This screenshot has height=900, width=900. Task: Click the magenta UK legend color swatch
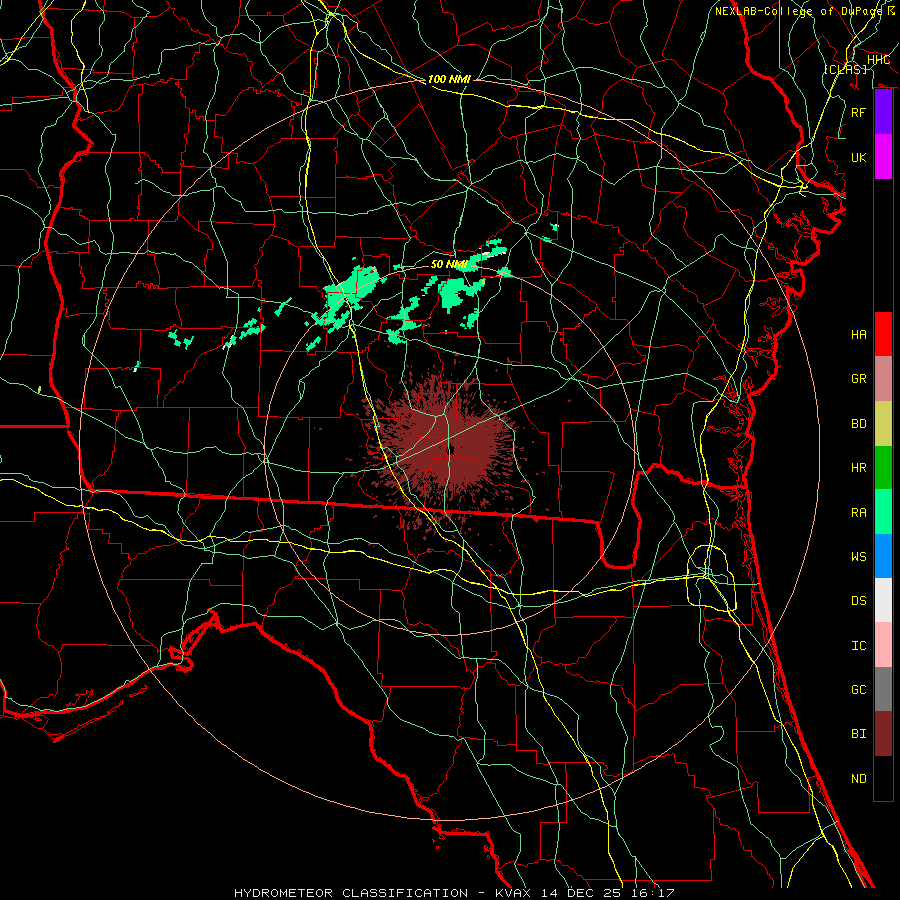point(883,157)
